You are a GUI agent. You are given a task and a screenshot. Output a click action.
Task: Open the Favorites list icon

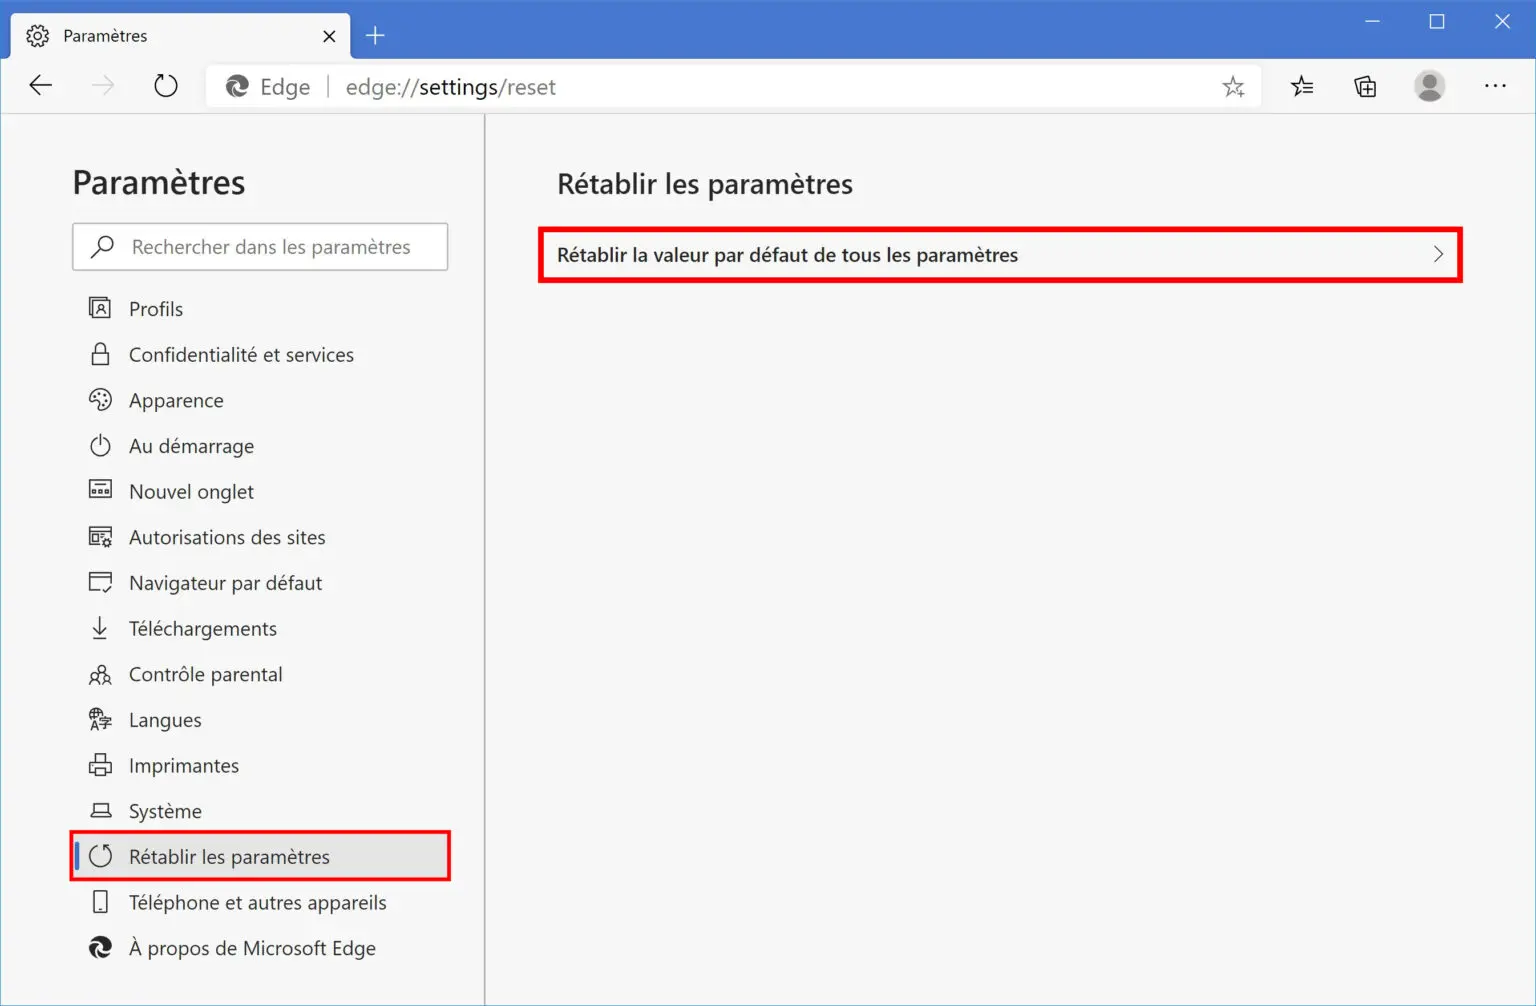point(1301,87)
